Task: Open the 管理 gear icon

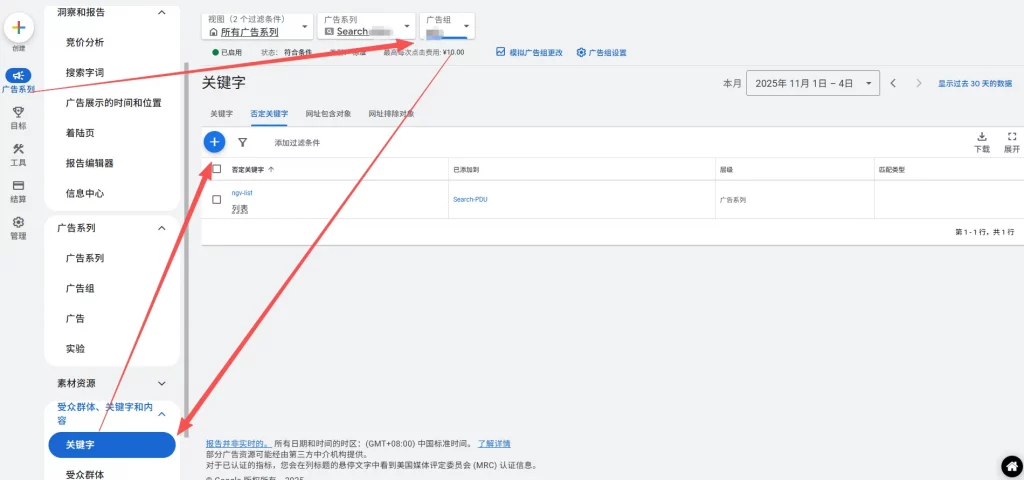Action: pos(18,223)
